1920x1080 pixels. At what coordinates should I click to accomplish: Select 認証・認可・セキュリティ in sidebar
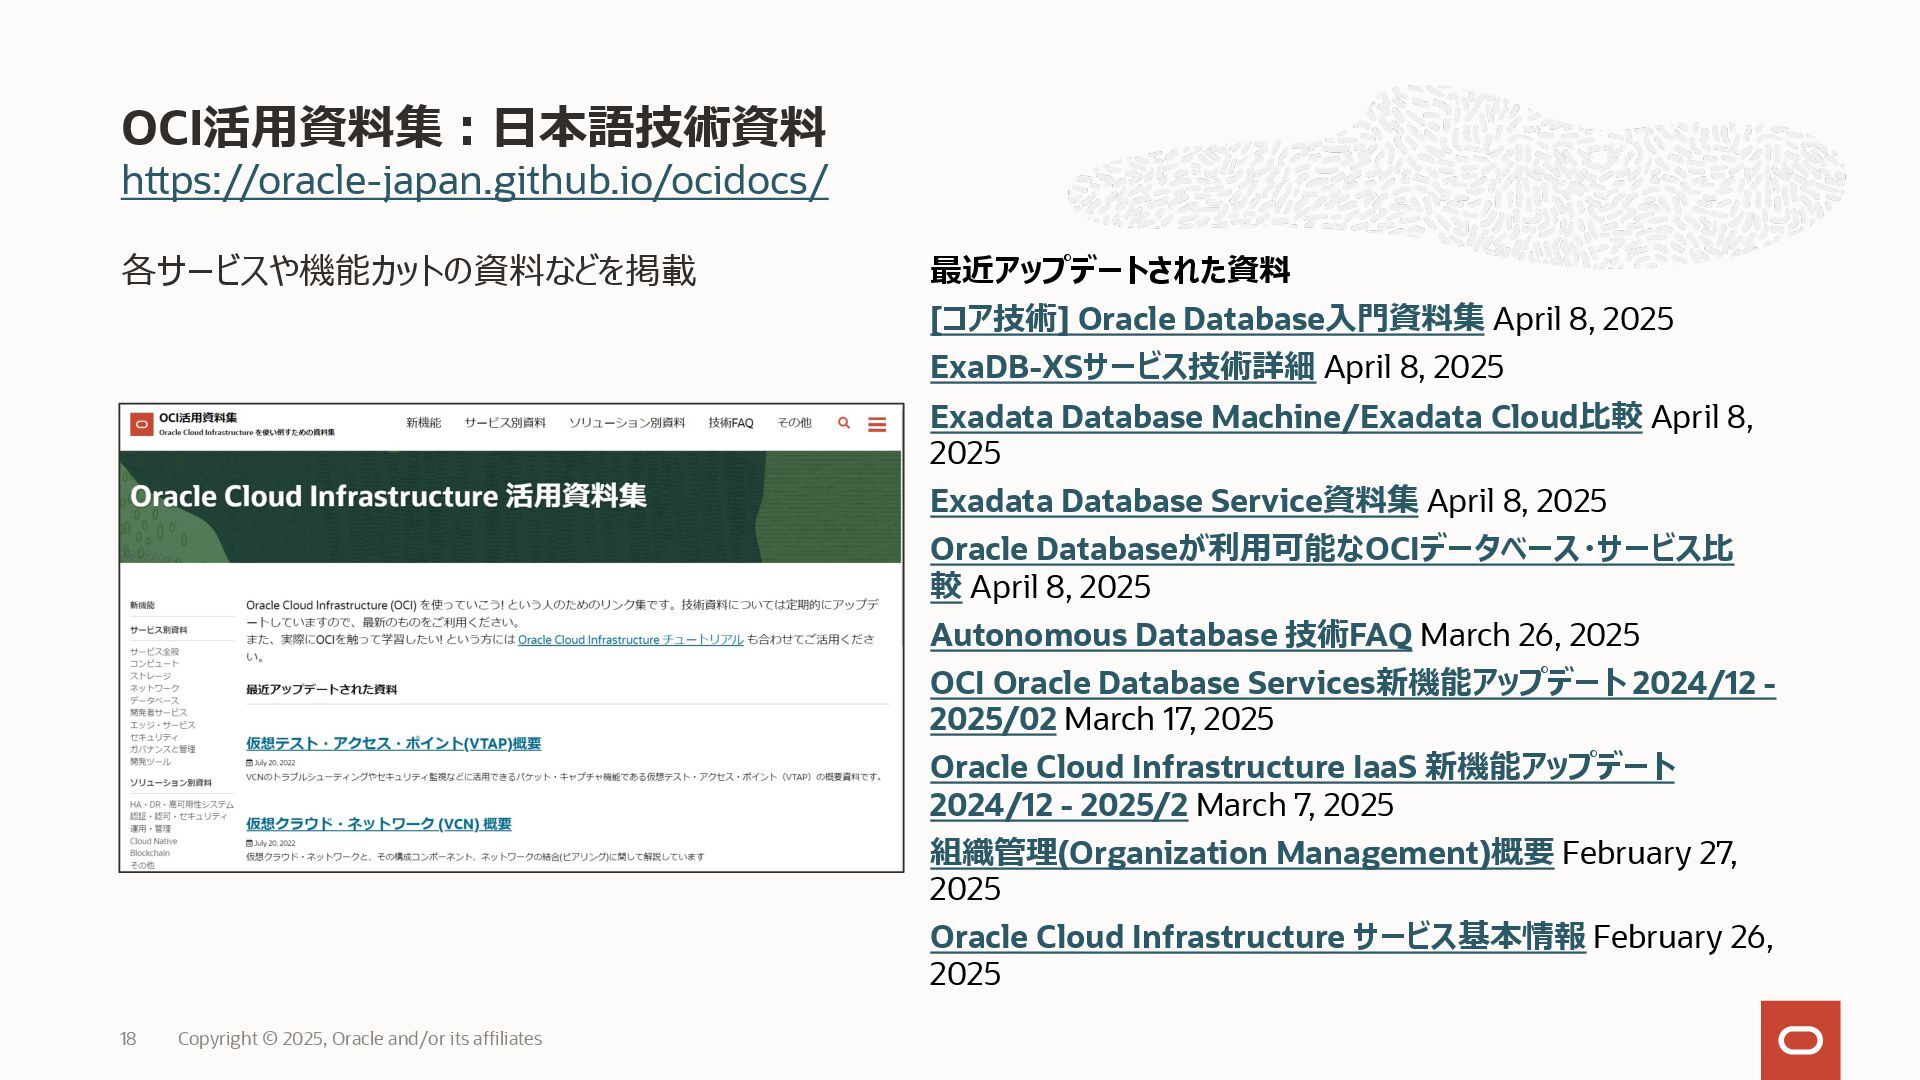coord(178,816)
